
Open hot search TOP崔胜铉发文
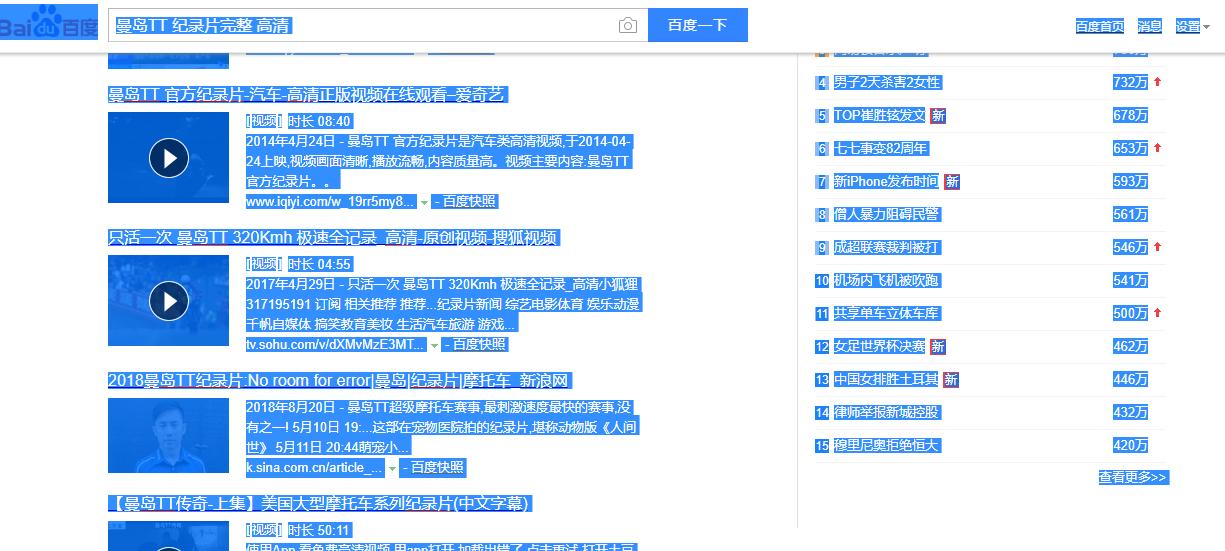click(880, 115)
